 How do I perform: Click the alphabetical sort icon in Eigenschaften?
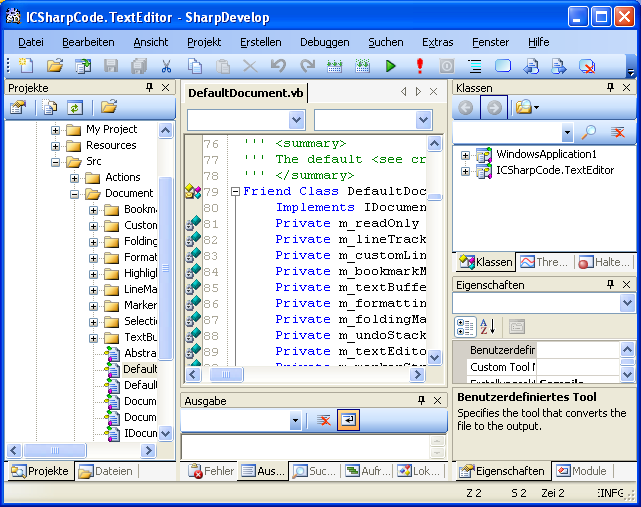(488, 327)
